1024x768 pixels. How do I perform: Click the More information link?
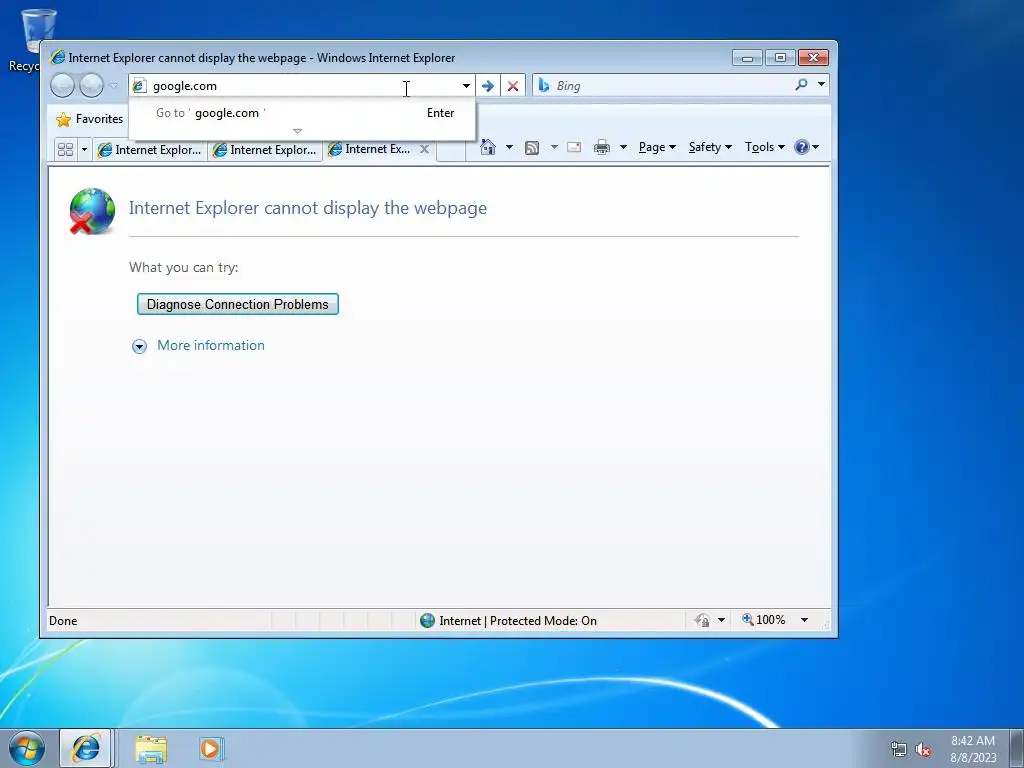click(x=211, y=345)
